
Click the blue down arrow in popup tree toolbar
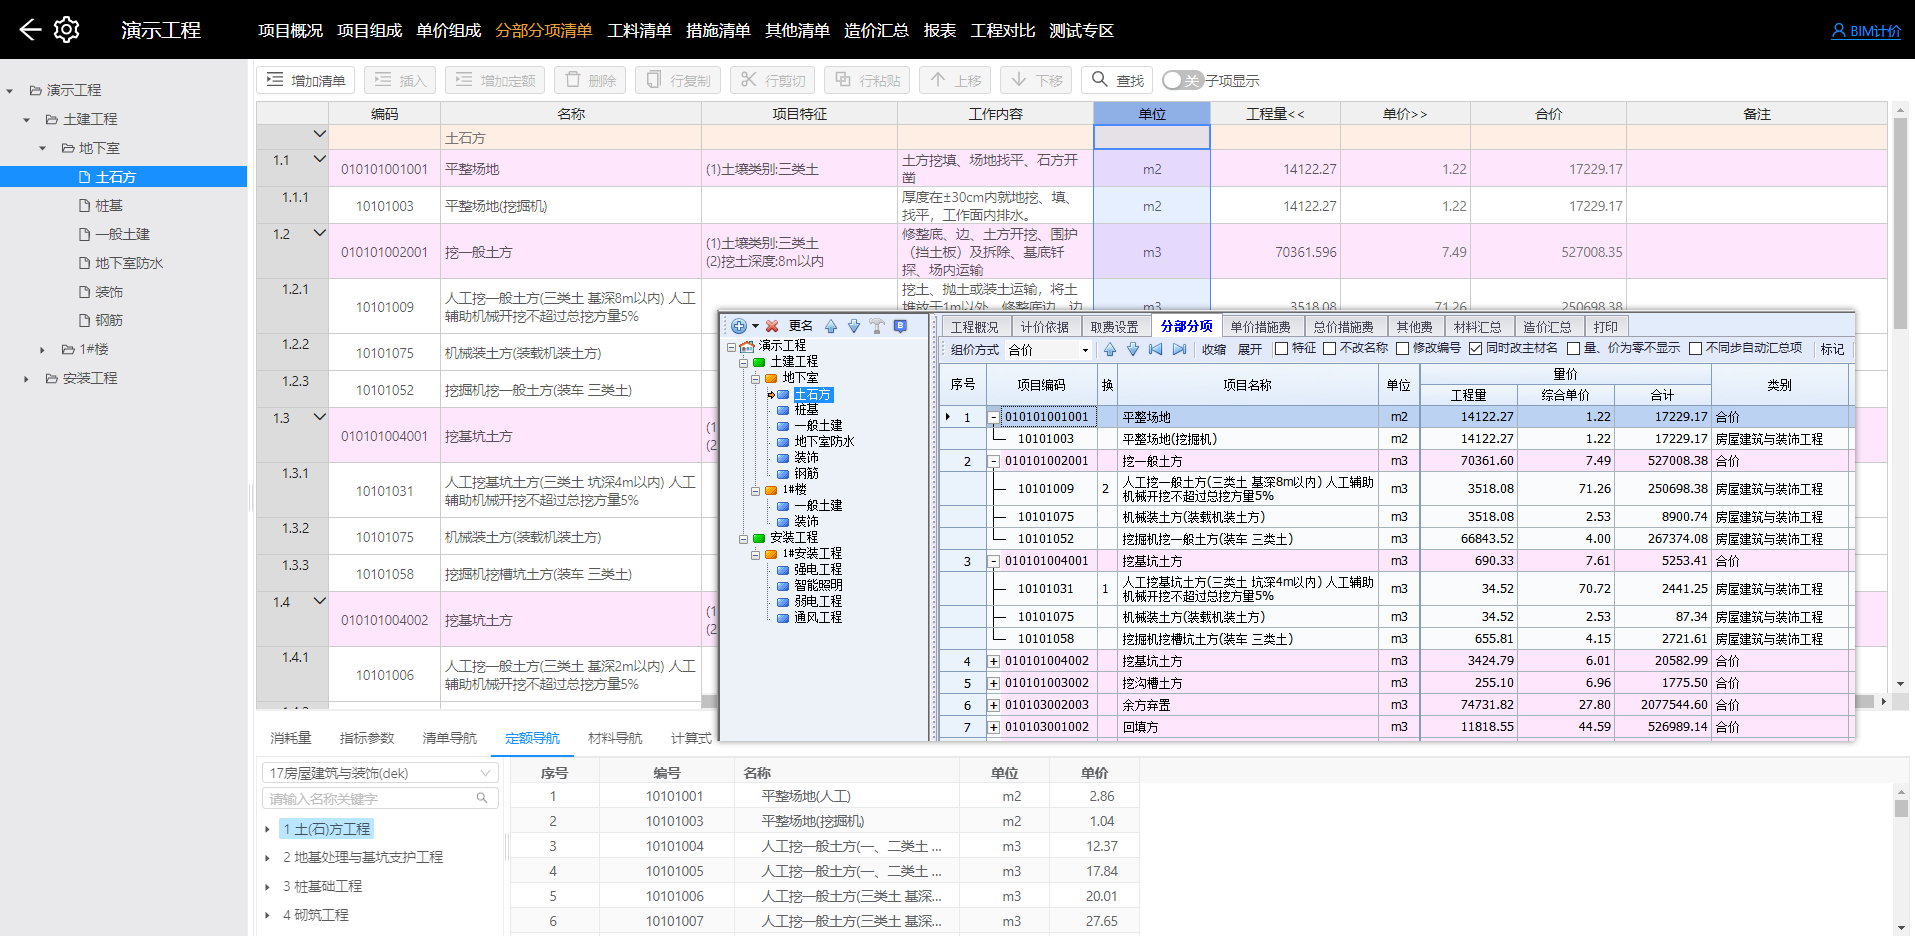click(854, 326)
